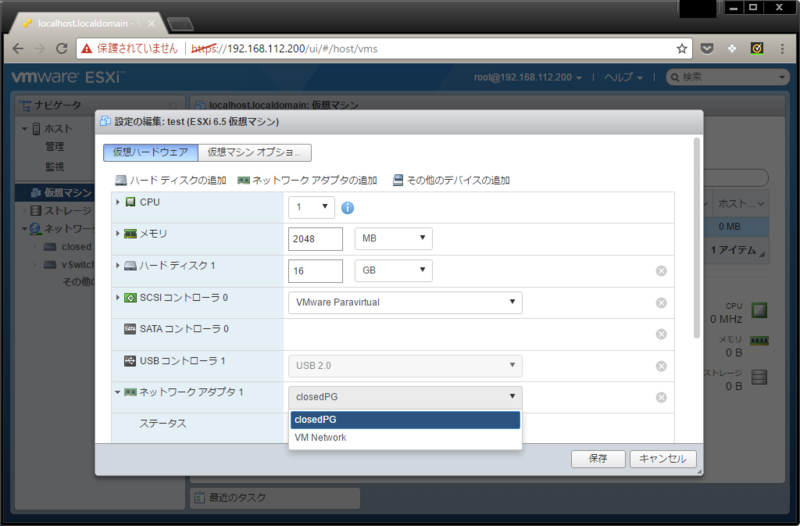Expand the memory settings row
The image size is (800, 526).
(x=118, y=234)
